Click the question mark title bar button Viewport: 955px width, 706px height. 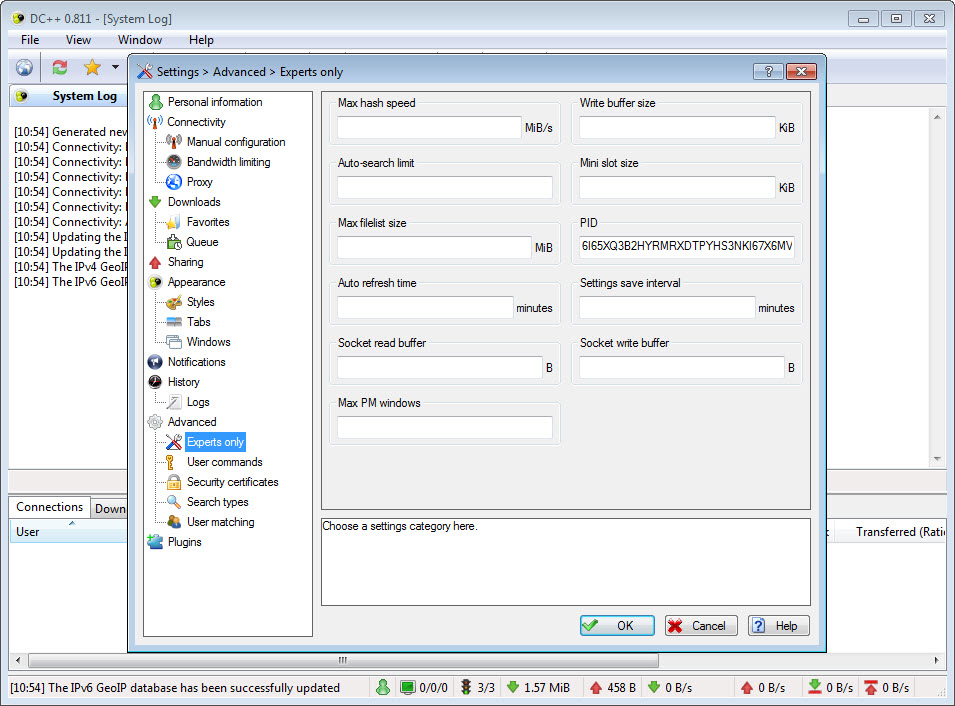[x=768, y=71]
